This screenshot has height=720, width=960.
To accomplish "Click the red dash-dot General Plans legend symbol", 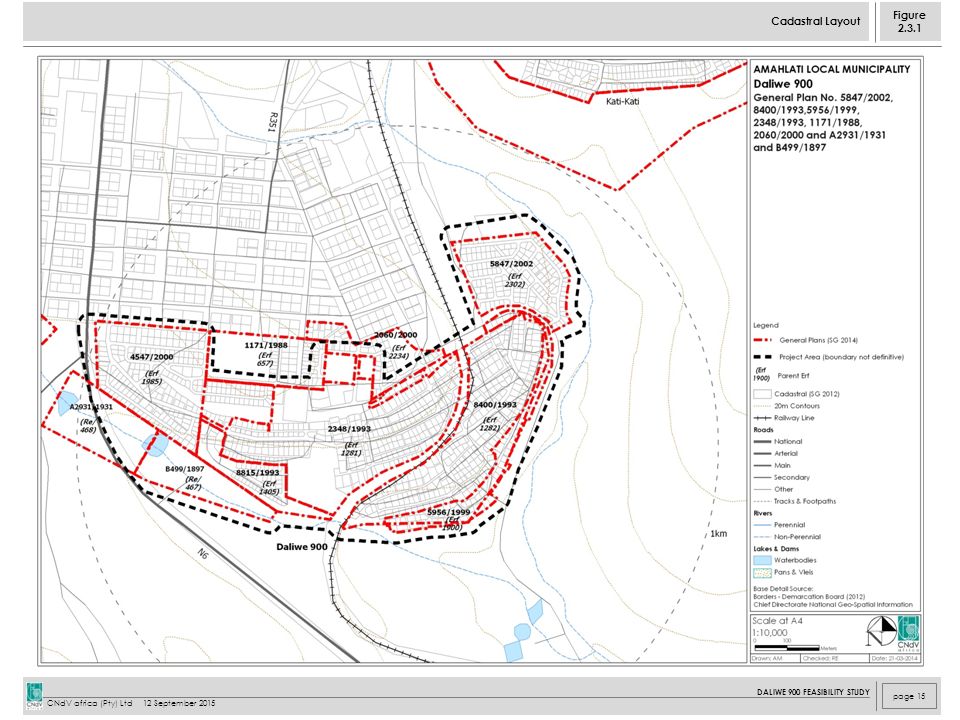I will (x=762, y=340).
